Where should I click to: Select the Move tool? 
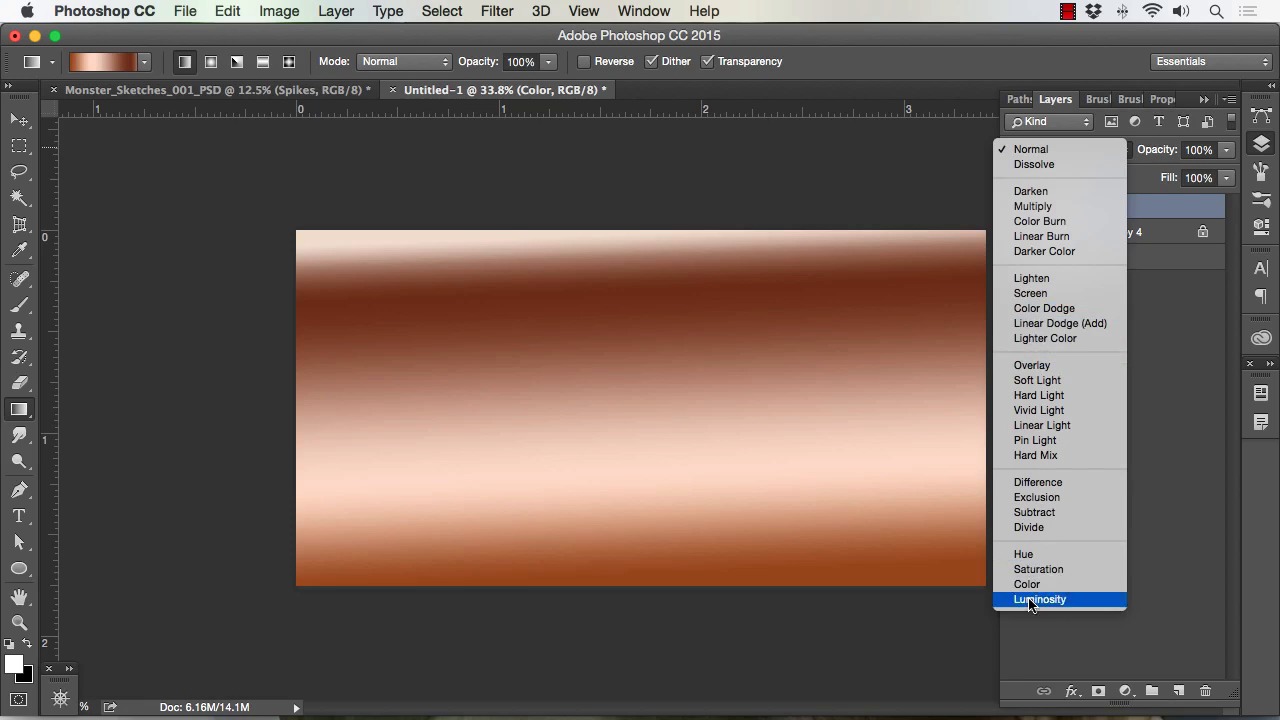(19, 120)
